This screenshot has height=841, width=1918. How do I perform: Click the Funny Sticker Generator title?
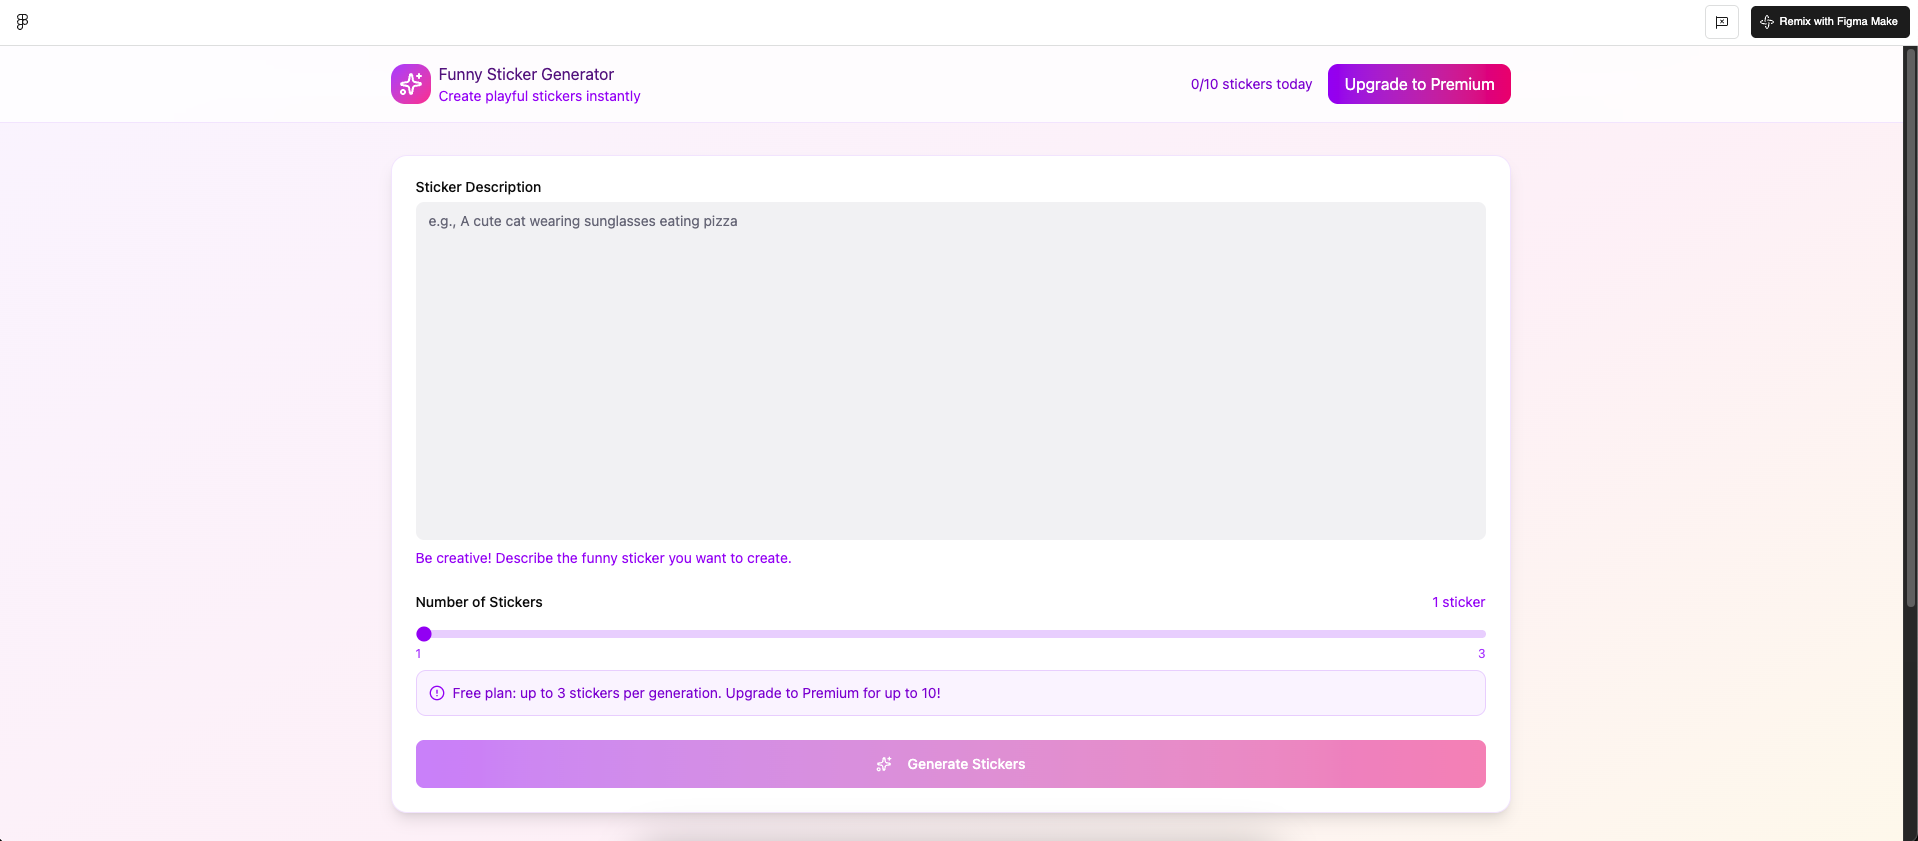pyautogui.click(x=526, y=74)
